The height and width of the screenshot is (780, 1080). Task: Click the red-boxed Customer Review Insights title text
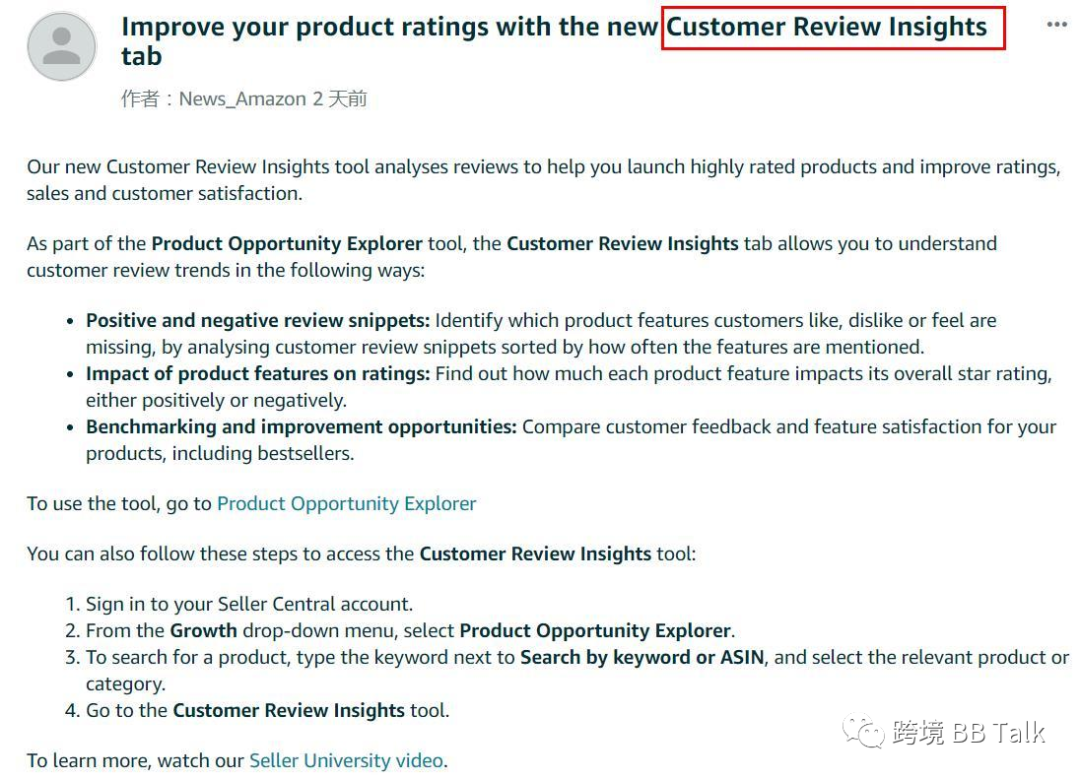click(827, 27)
